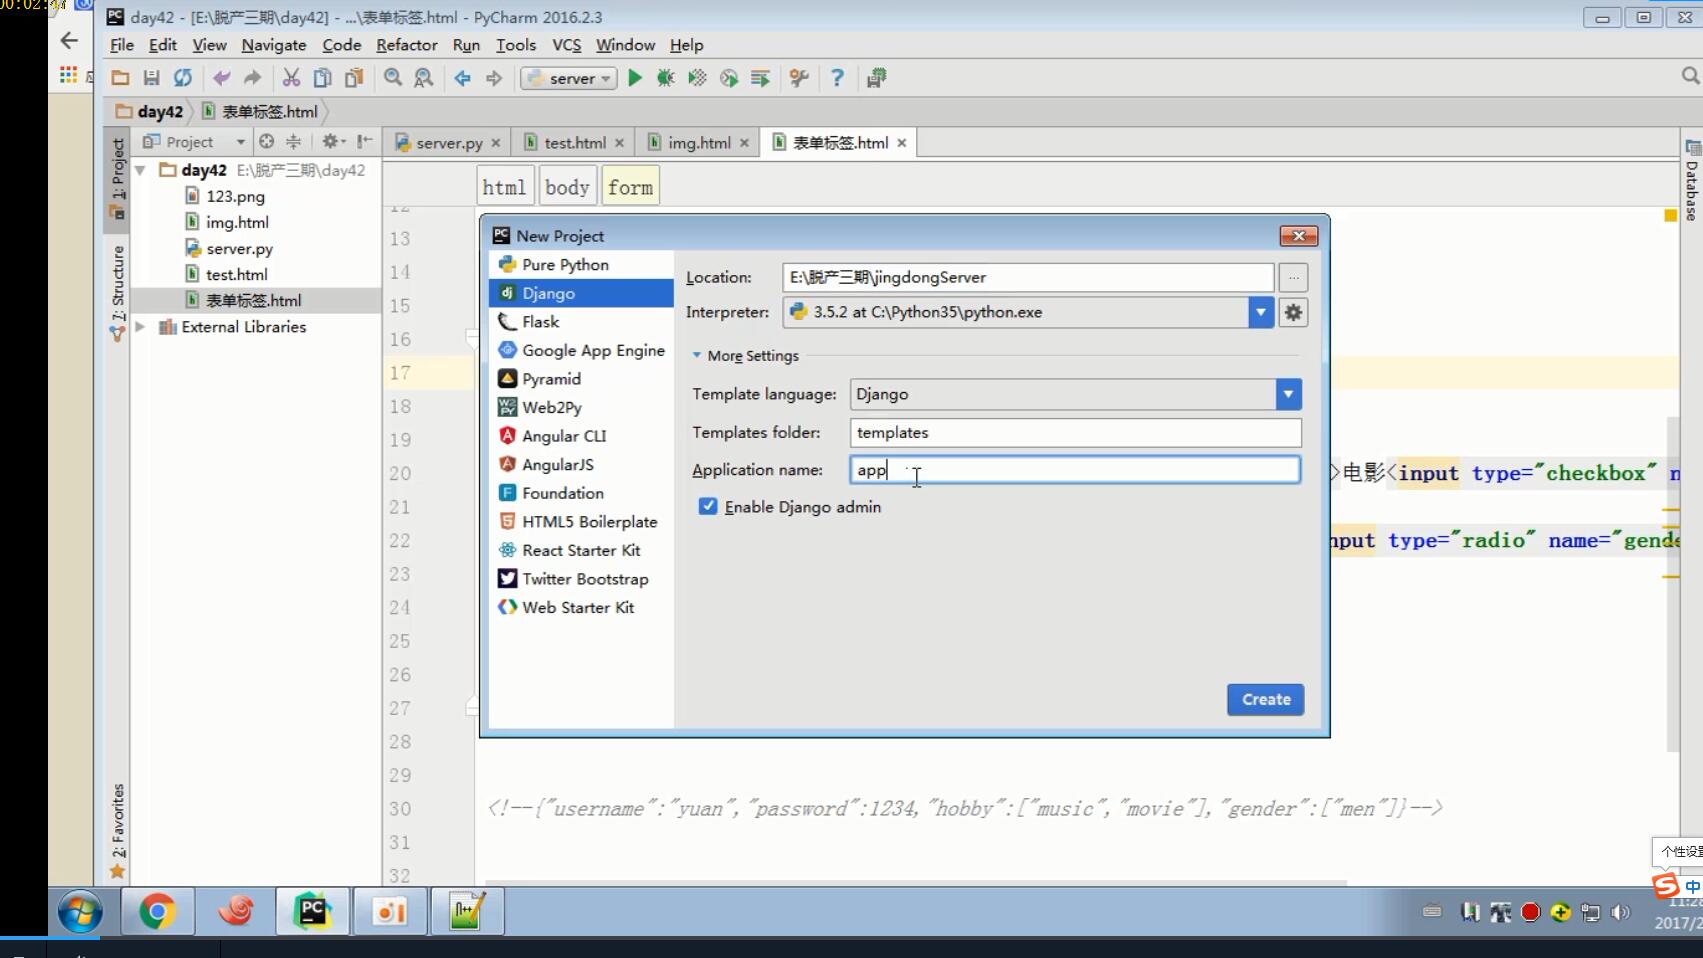Click the Synchronize toolbar icon
Image resolution: width=1703 pixels, height=958 pixels.
point(182,78)
